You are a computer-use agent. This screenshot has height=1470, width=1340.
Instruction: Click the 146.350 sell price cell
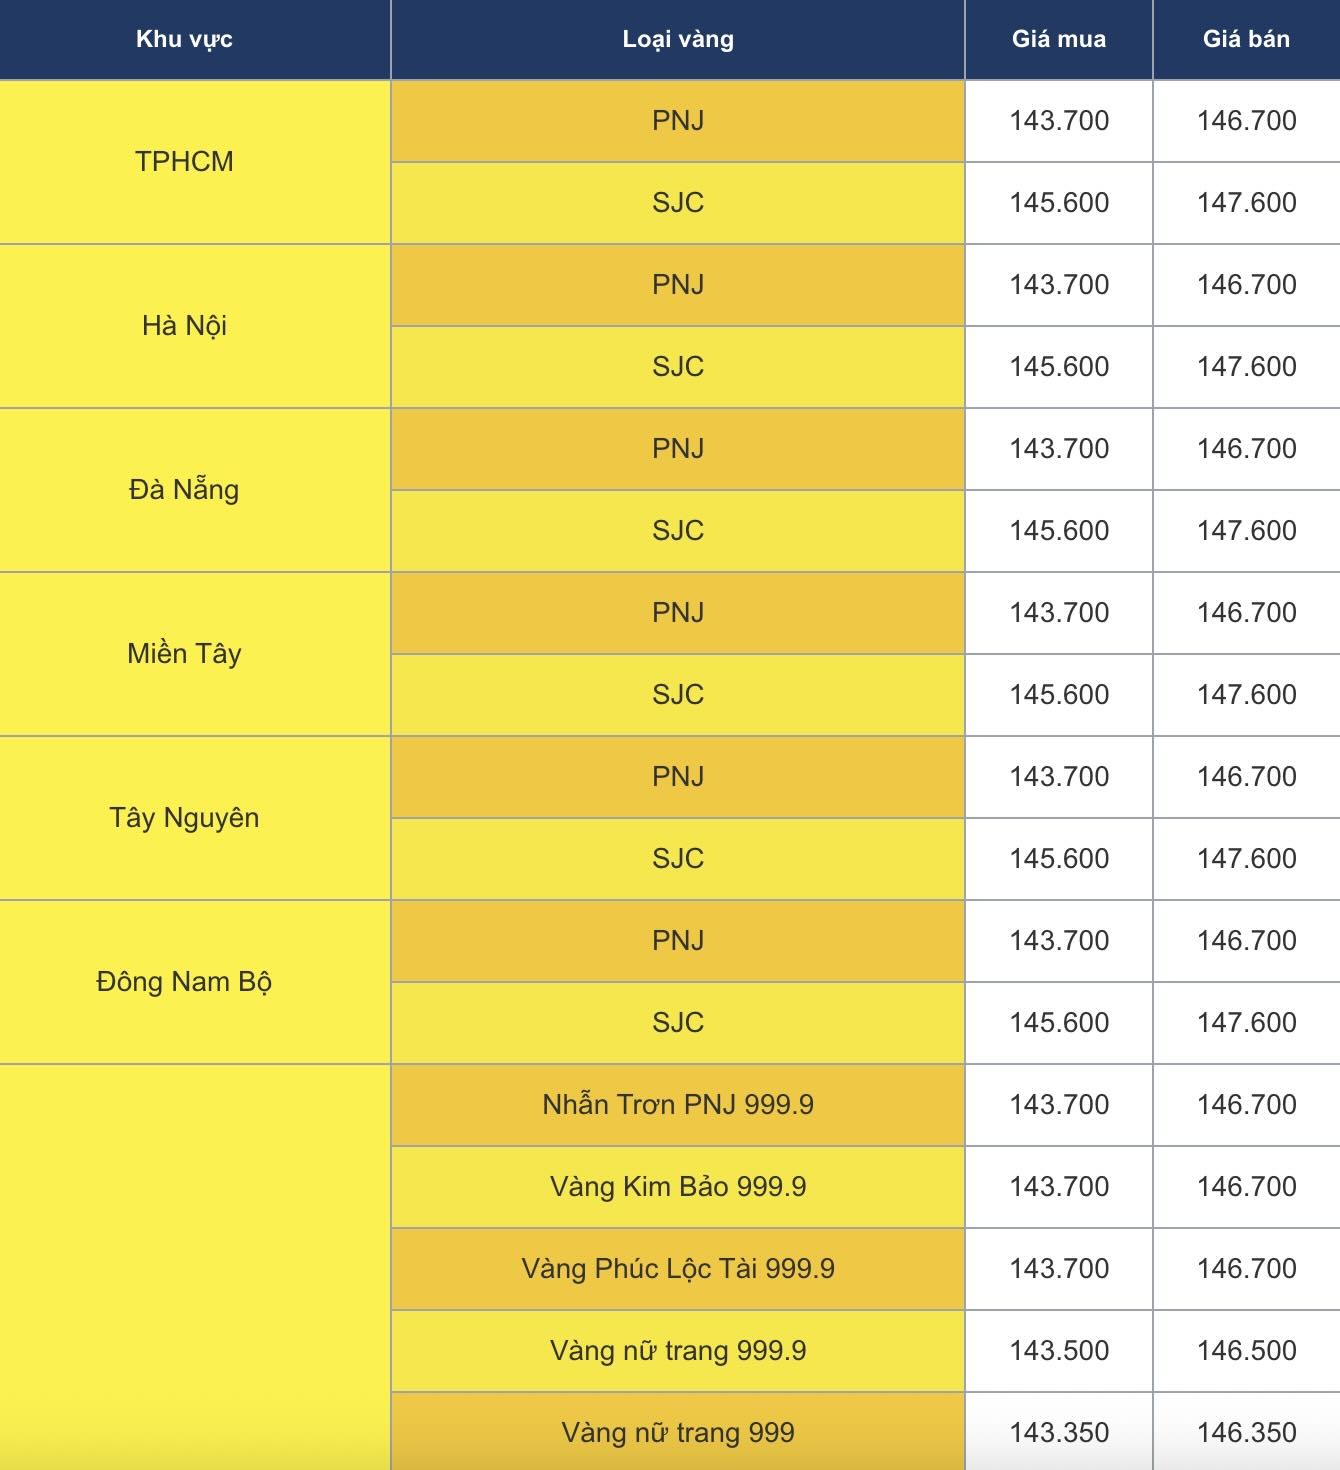[x=1246, y=1432]
